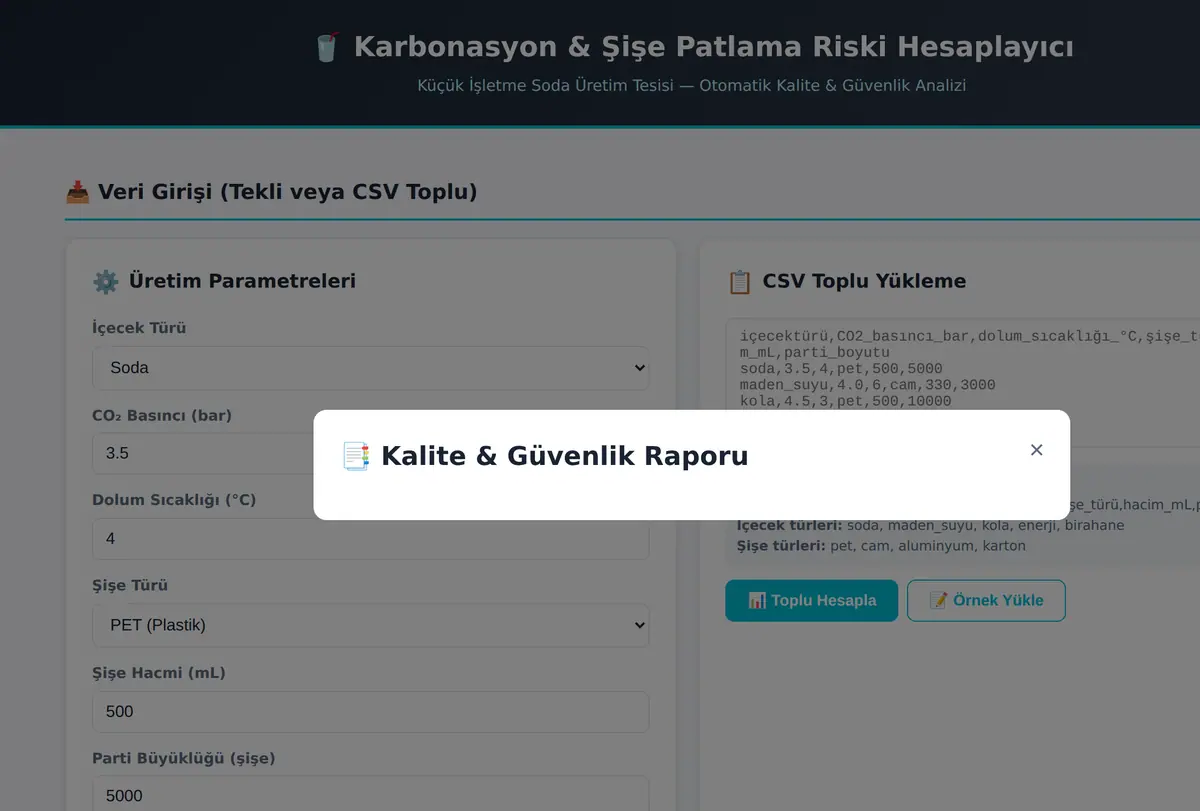Click the 'Şişe Hacmi (mL)' label

(159, 673)
